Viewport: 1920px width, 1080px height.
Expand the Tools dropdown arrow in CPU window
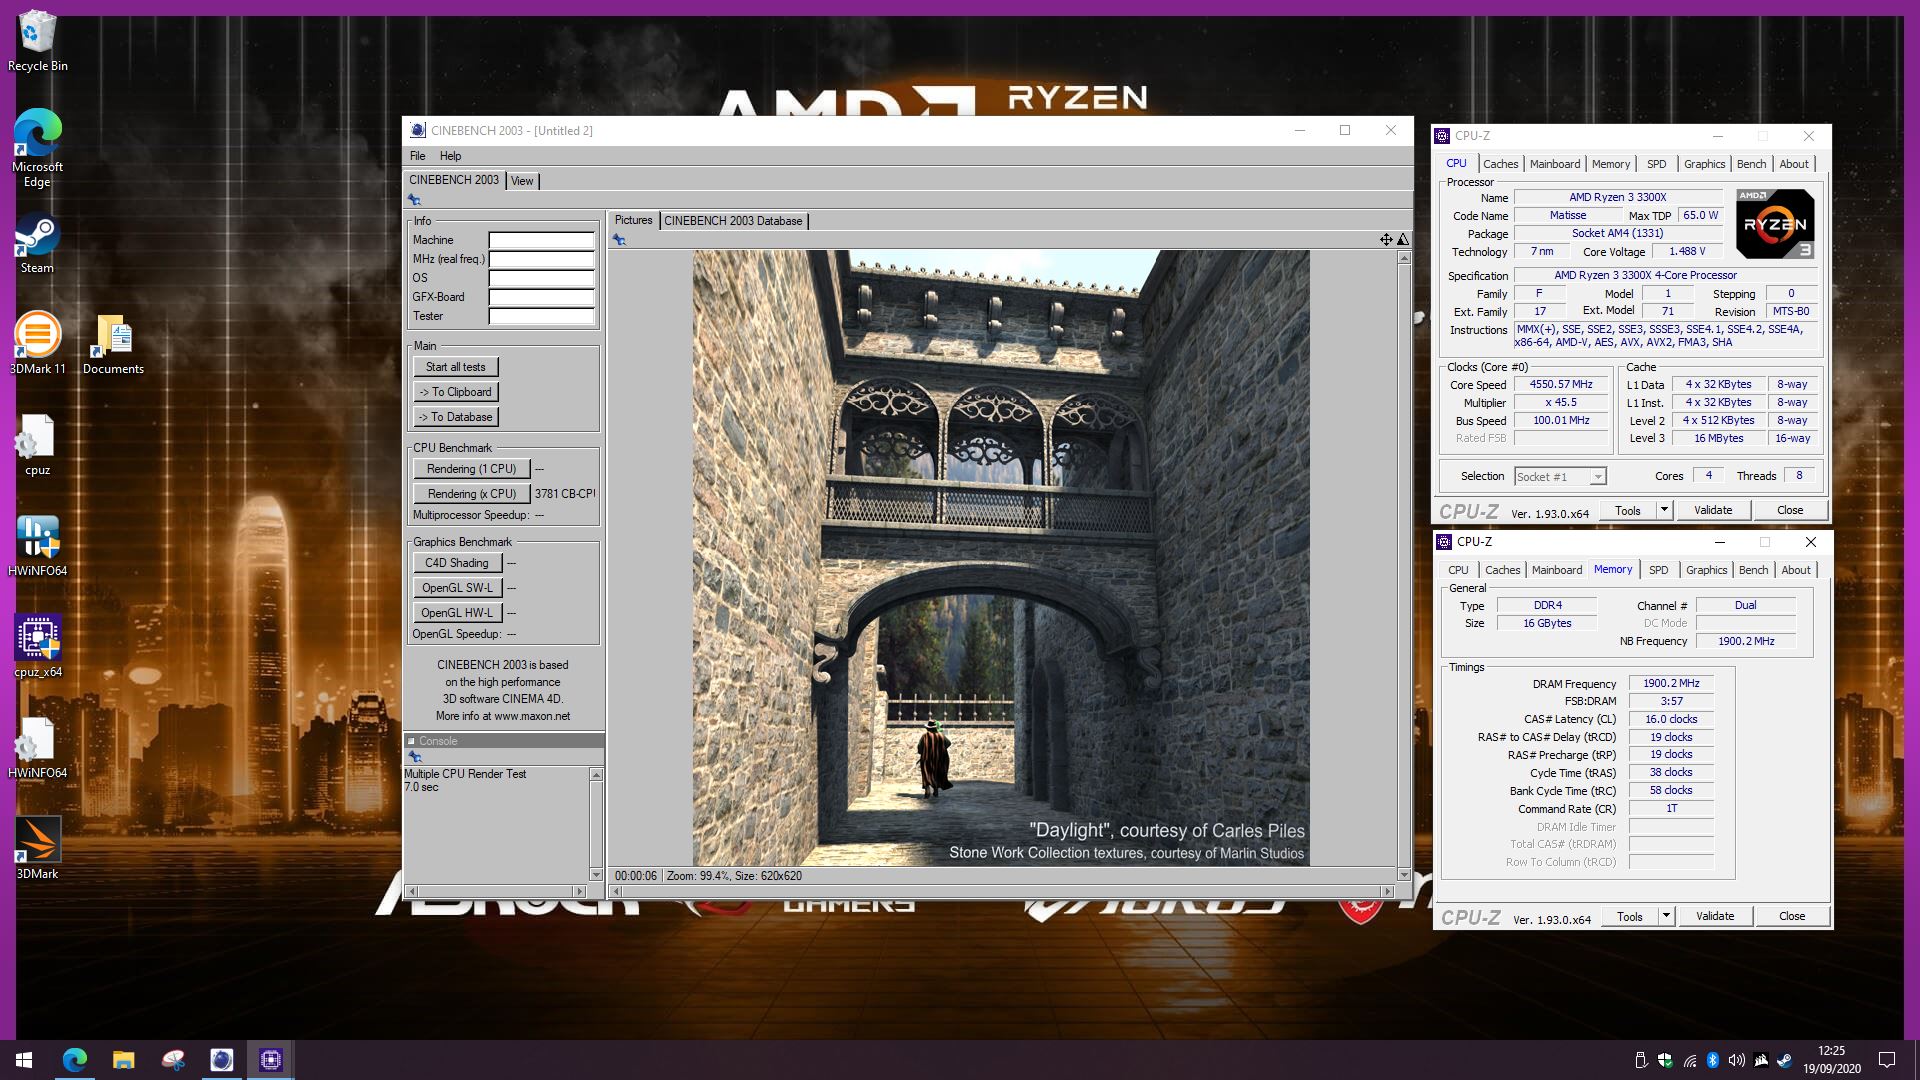[x=1664, y=510]
